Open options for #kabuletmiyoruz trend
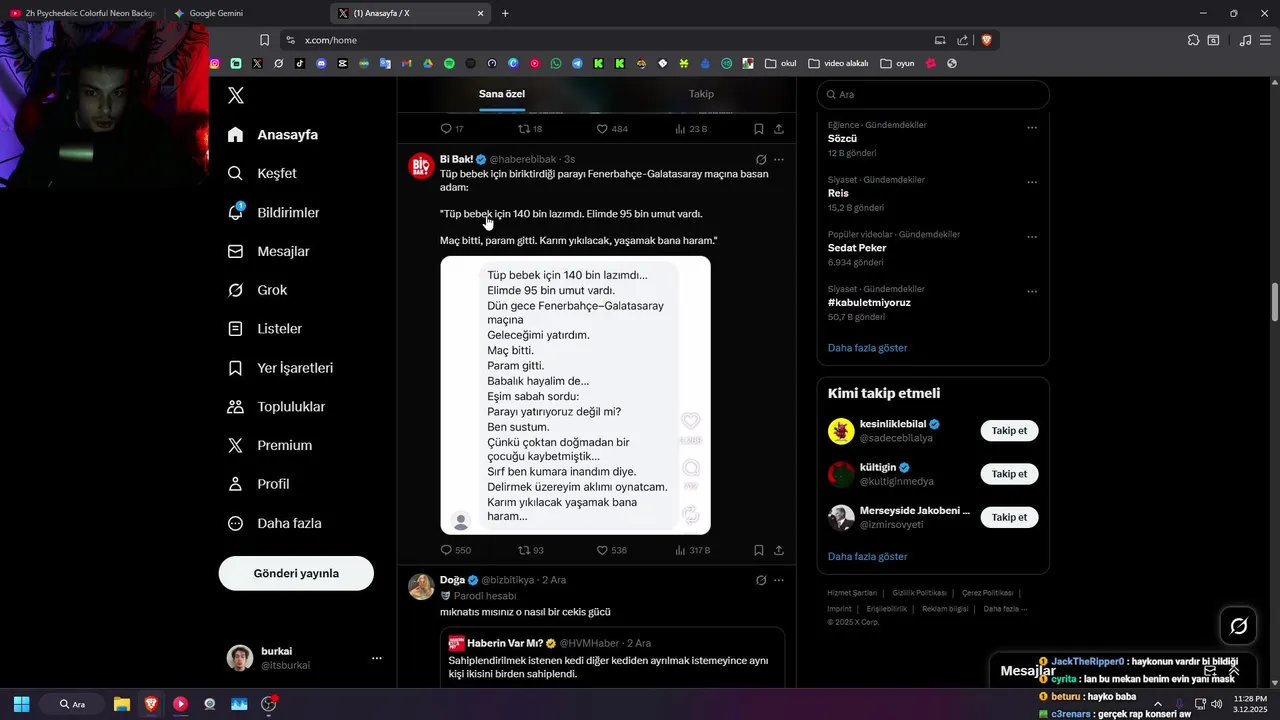 pyautogui.click(x=1031, y=292)
